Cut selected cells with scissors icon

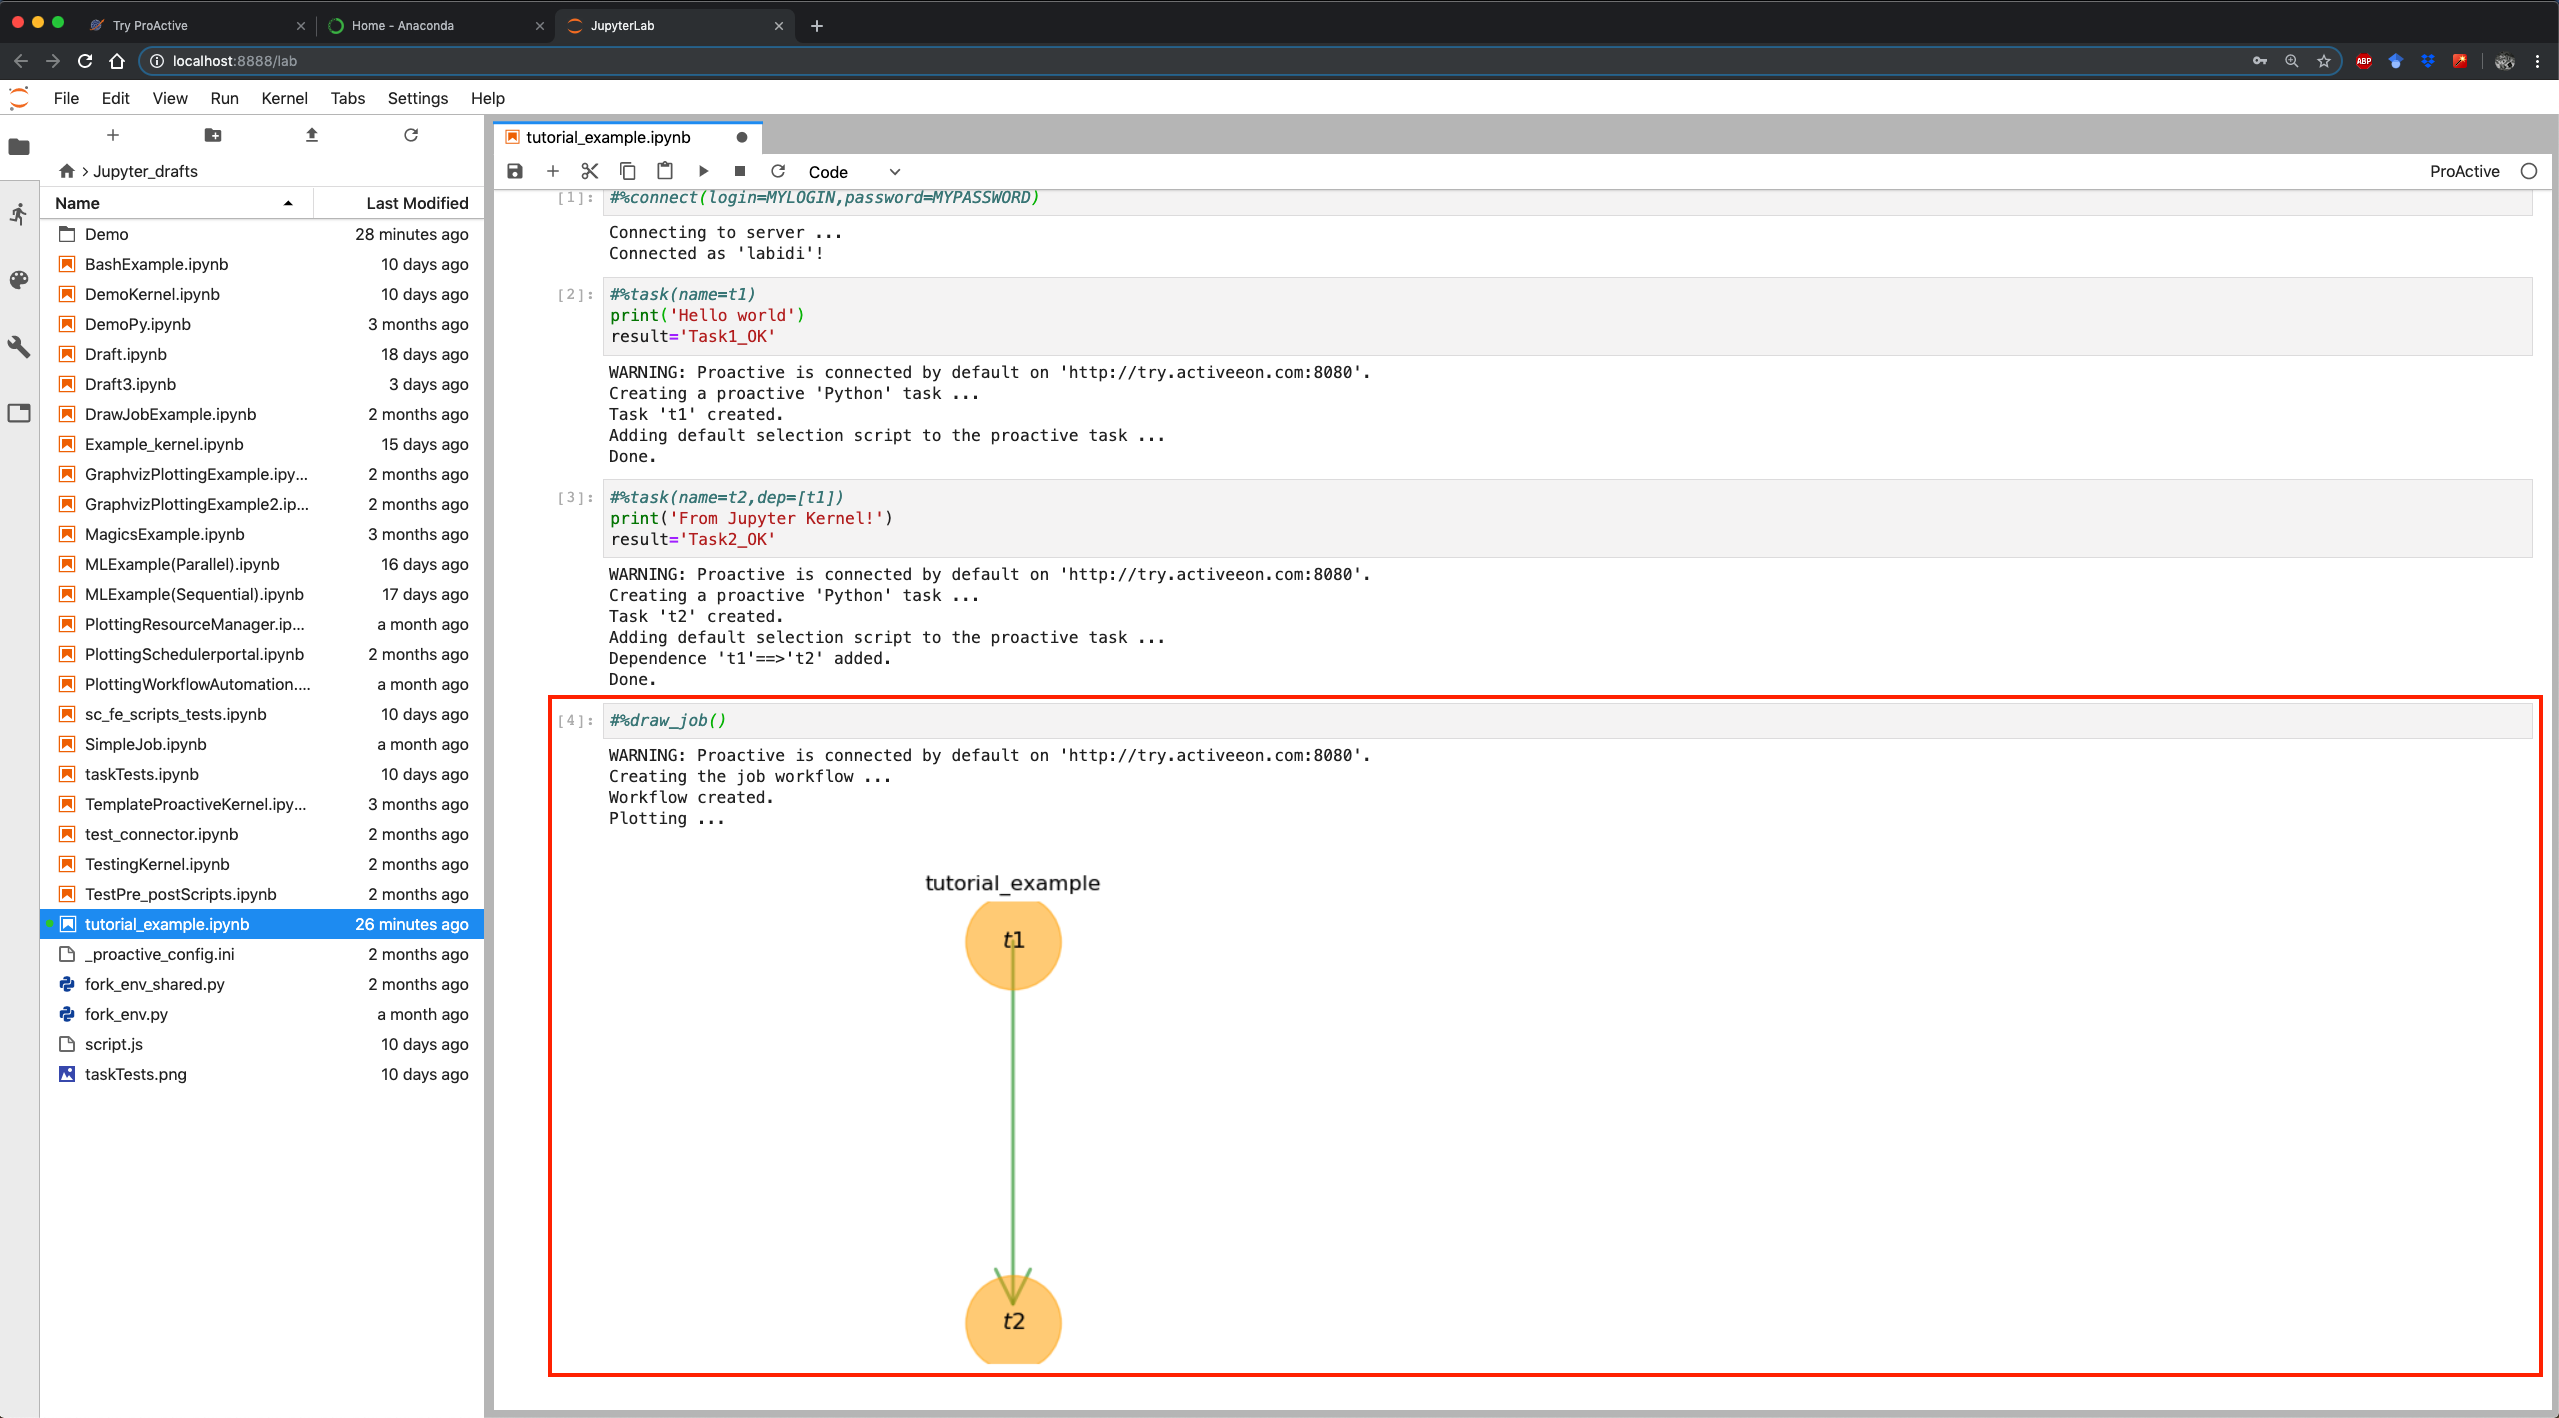pos(590,171)
